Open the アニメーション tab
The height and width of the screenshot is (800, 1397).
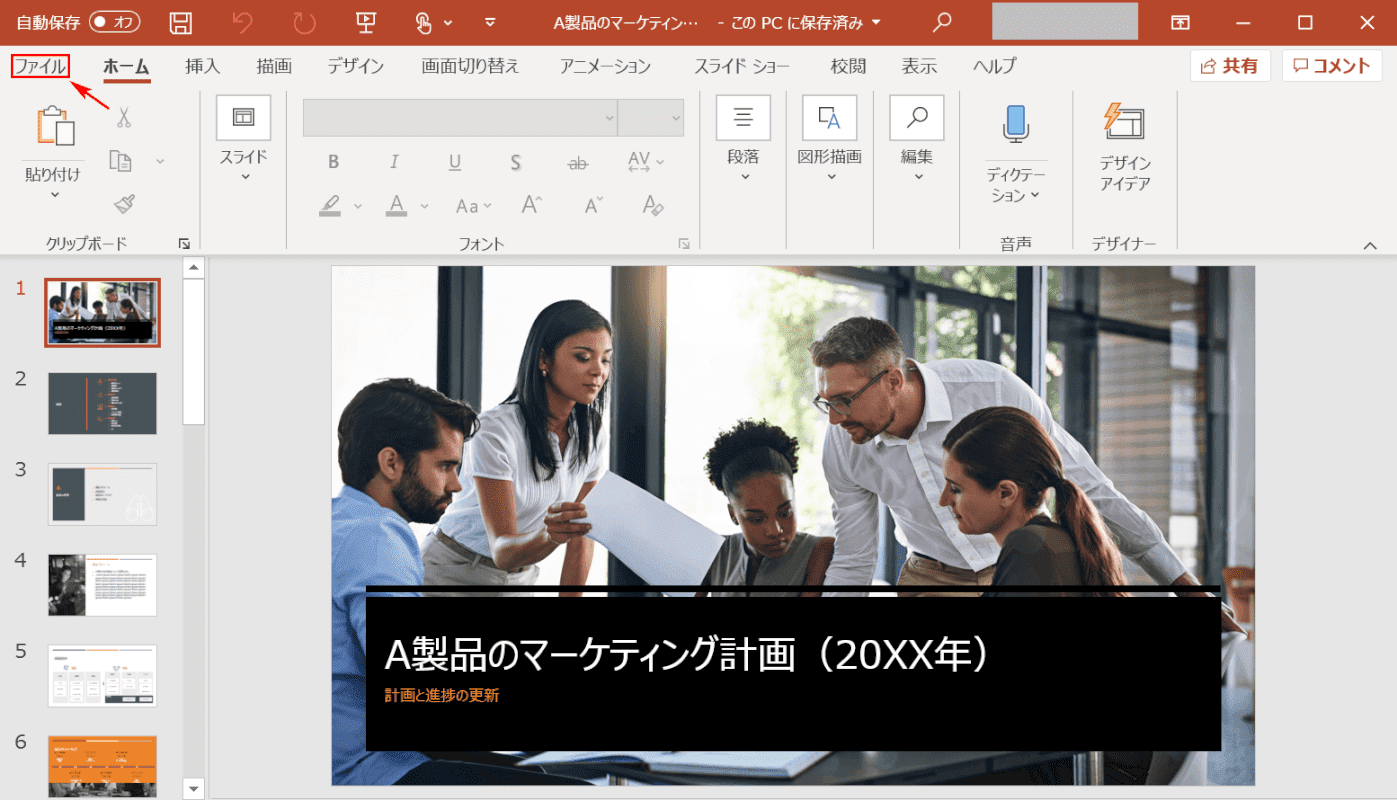click(x=606, y=67)
